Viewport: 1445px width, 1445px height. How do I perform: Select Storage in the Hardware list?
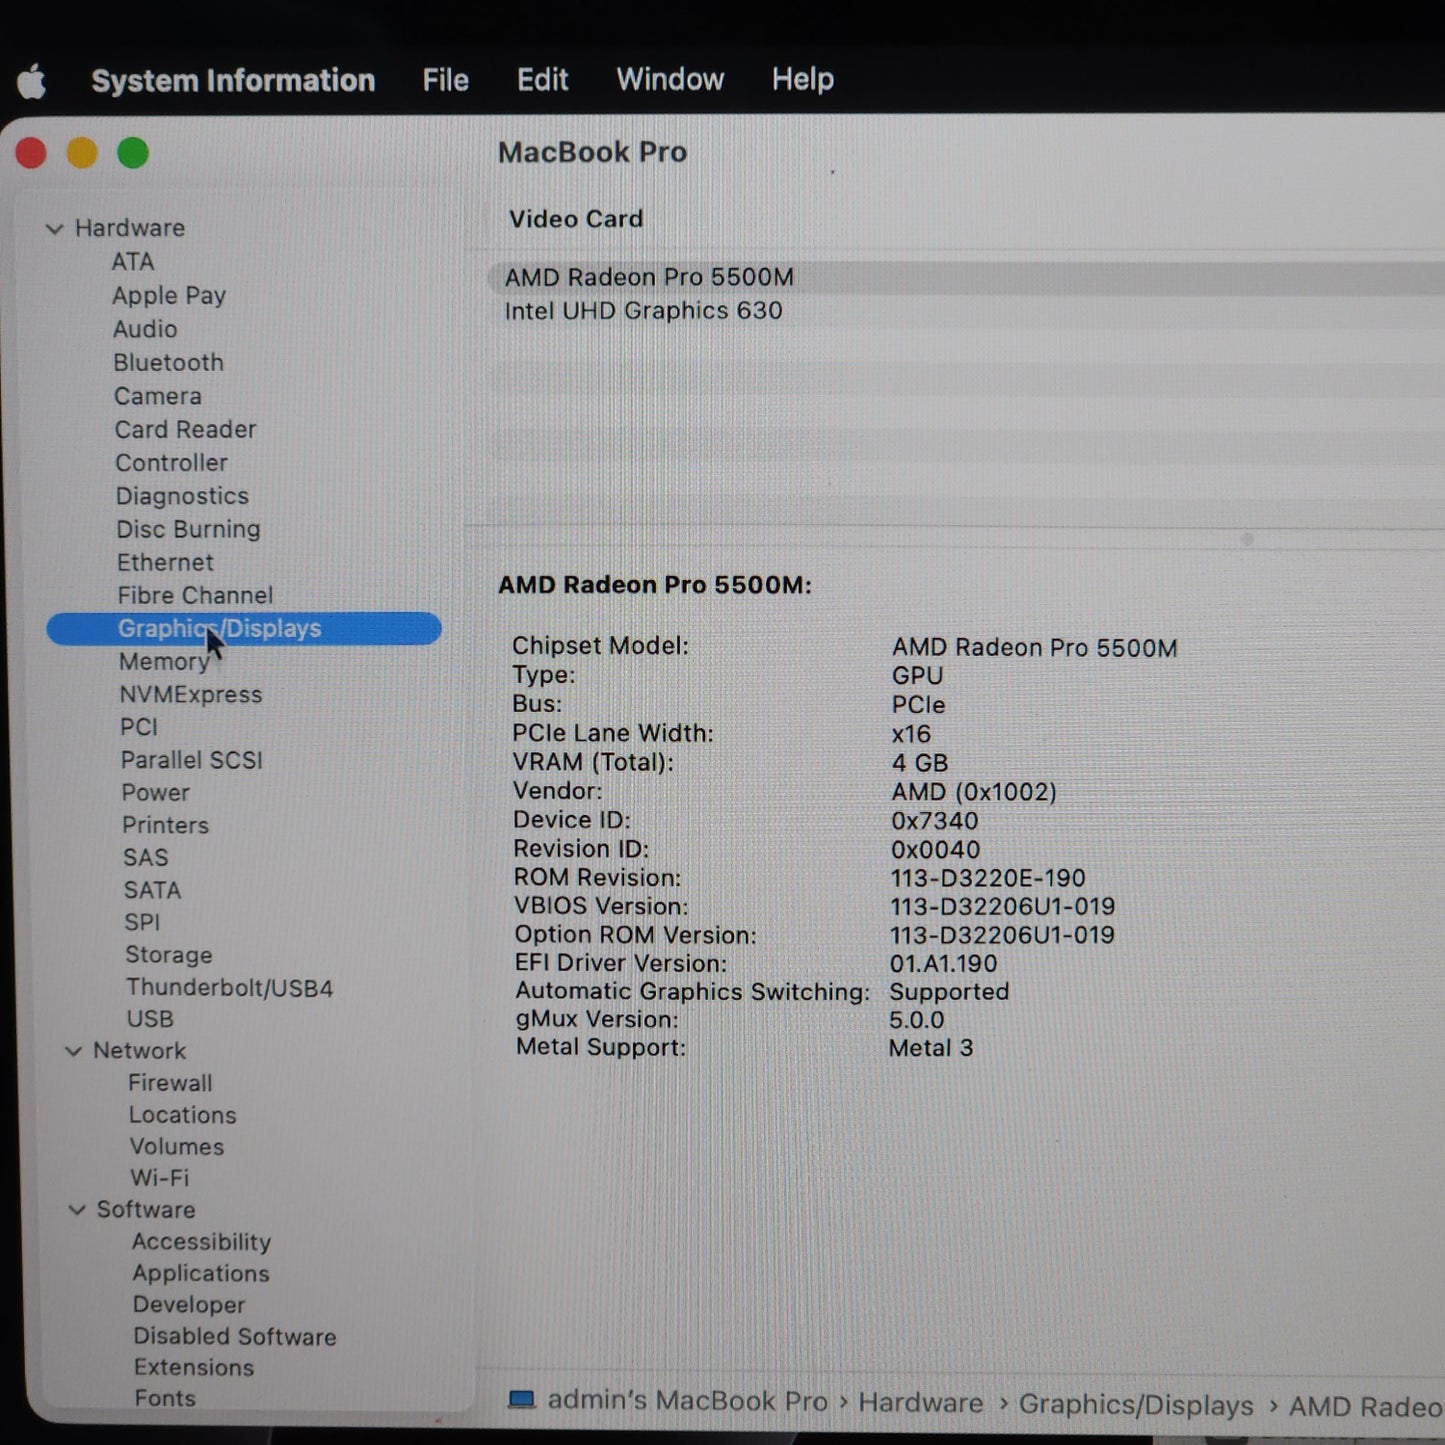[x=168, y=955]
